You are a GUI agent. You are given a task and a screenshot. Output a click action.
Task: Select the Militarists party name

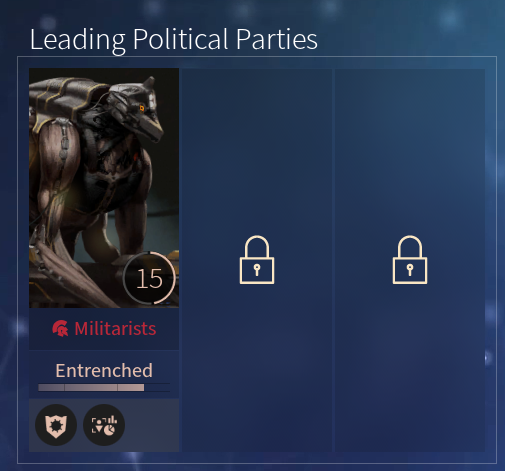pyautogui.click(x=115, y=329)
